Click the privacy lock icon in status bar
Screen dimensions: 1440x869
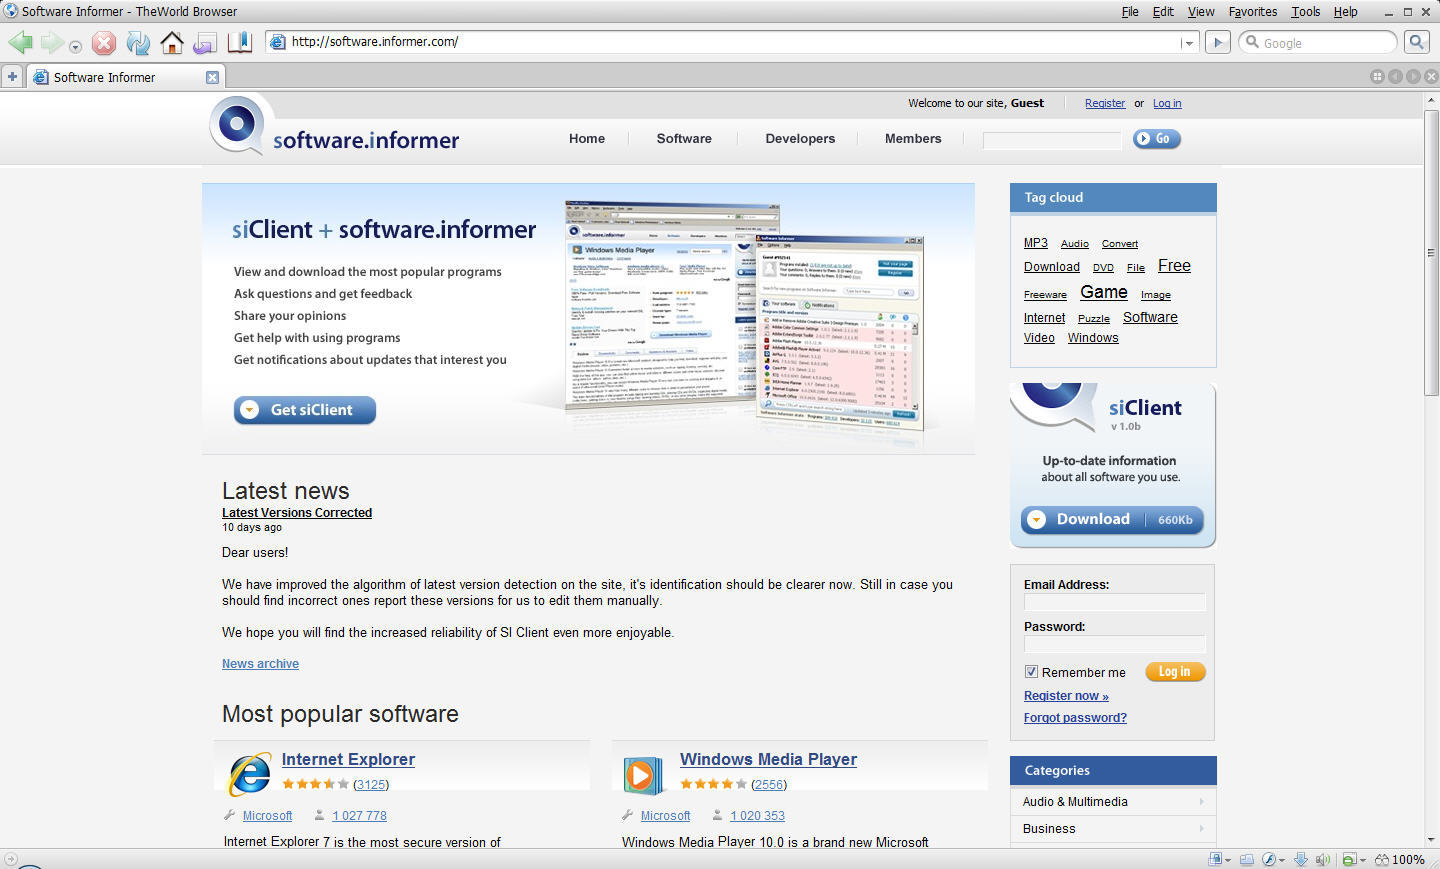pos(1215,859)
